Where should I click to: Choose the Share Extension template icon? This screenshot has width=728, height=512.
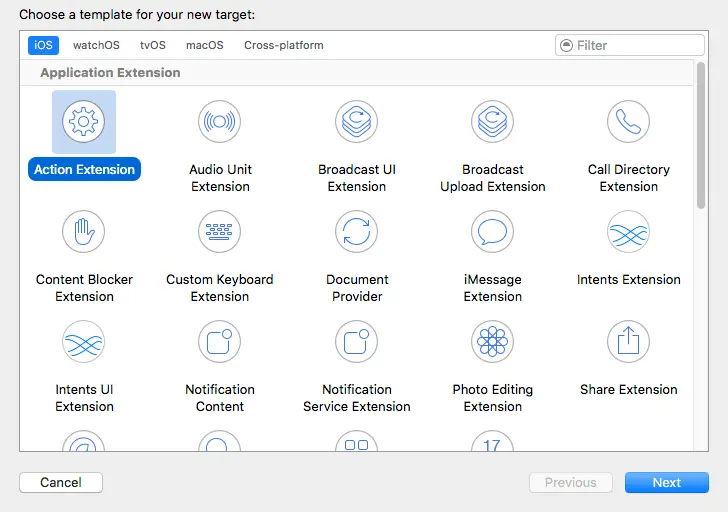(628, 342)
